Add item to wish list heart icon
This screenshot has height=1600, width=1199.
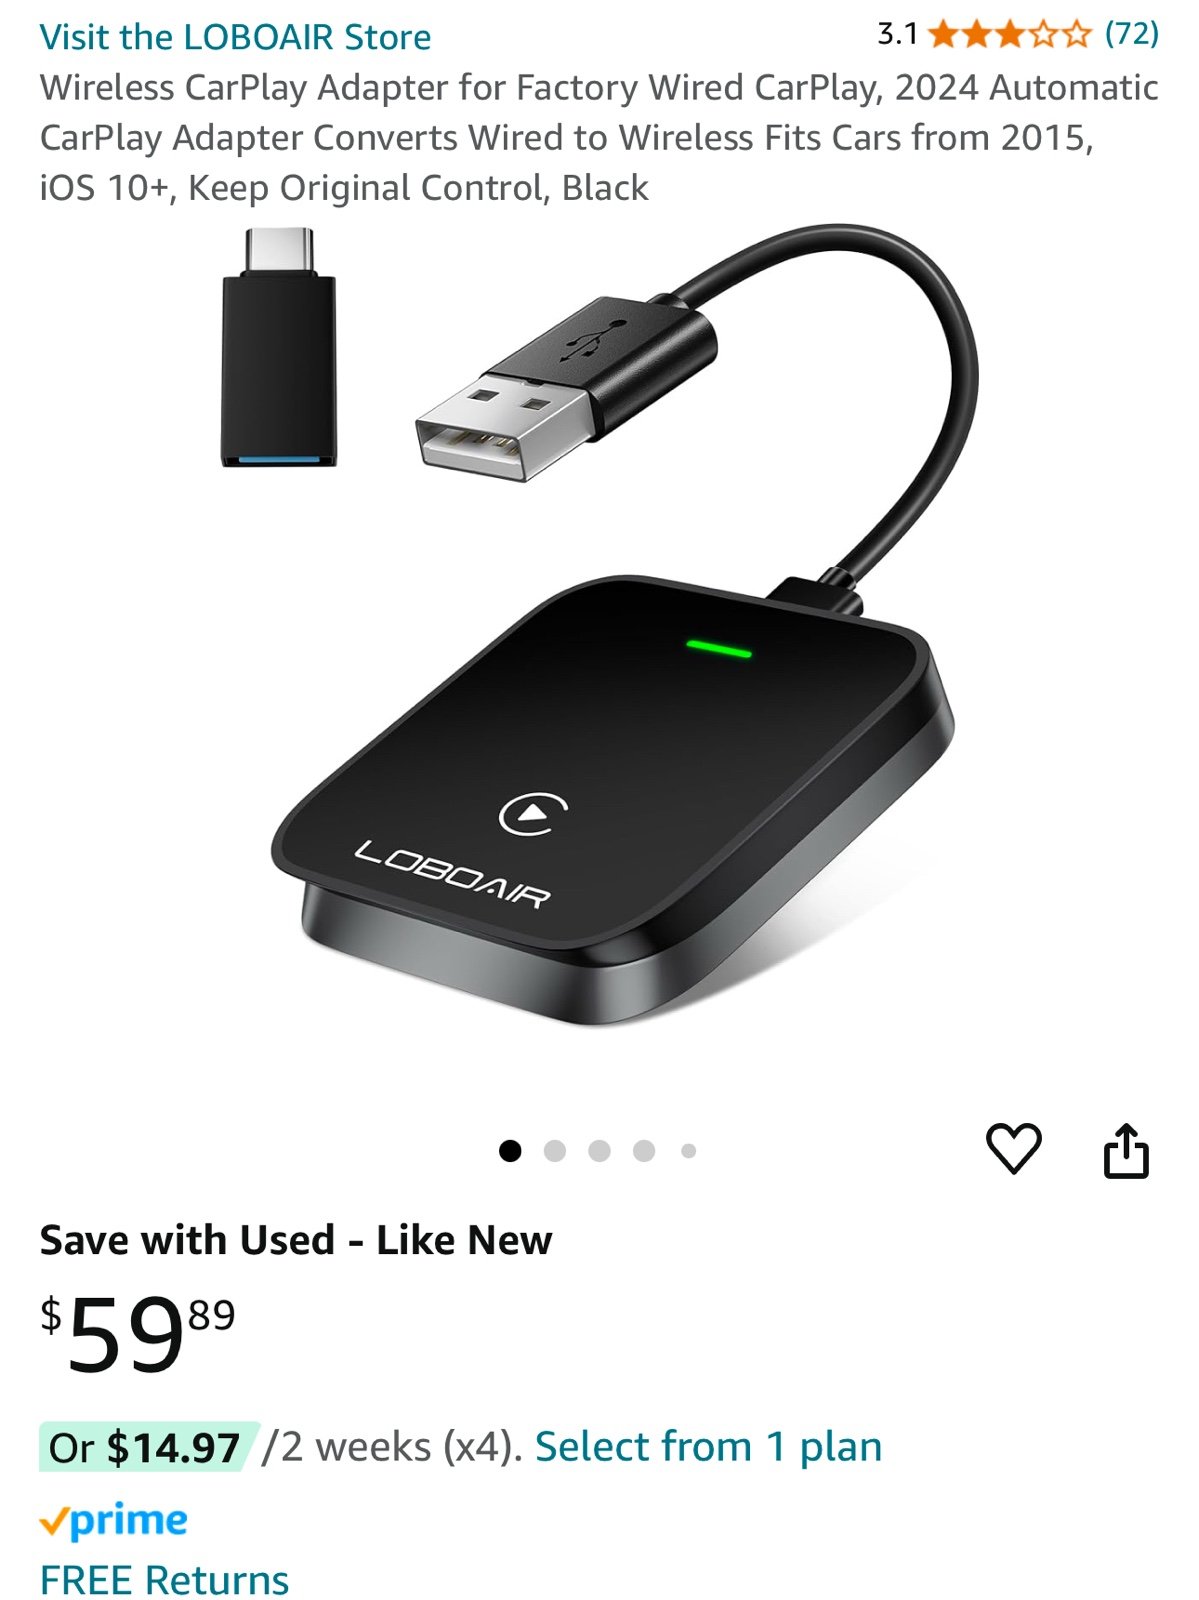(x=1013, y=1149)
